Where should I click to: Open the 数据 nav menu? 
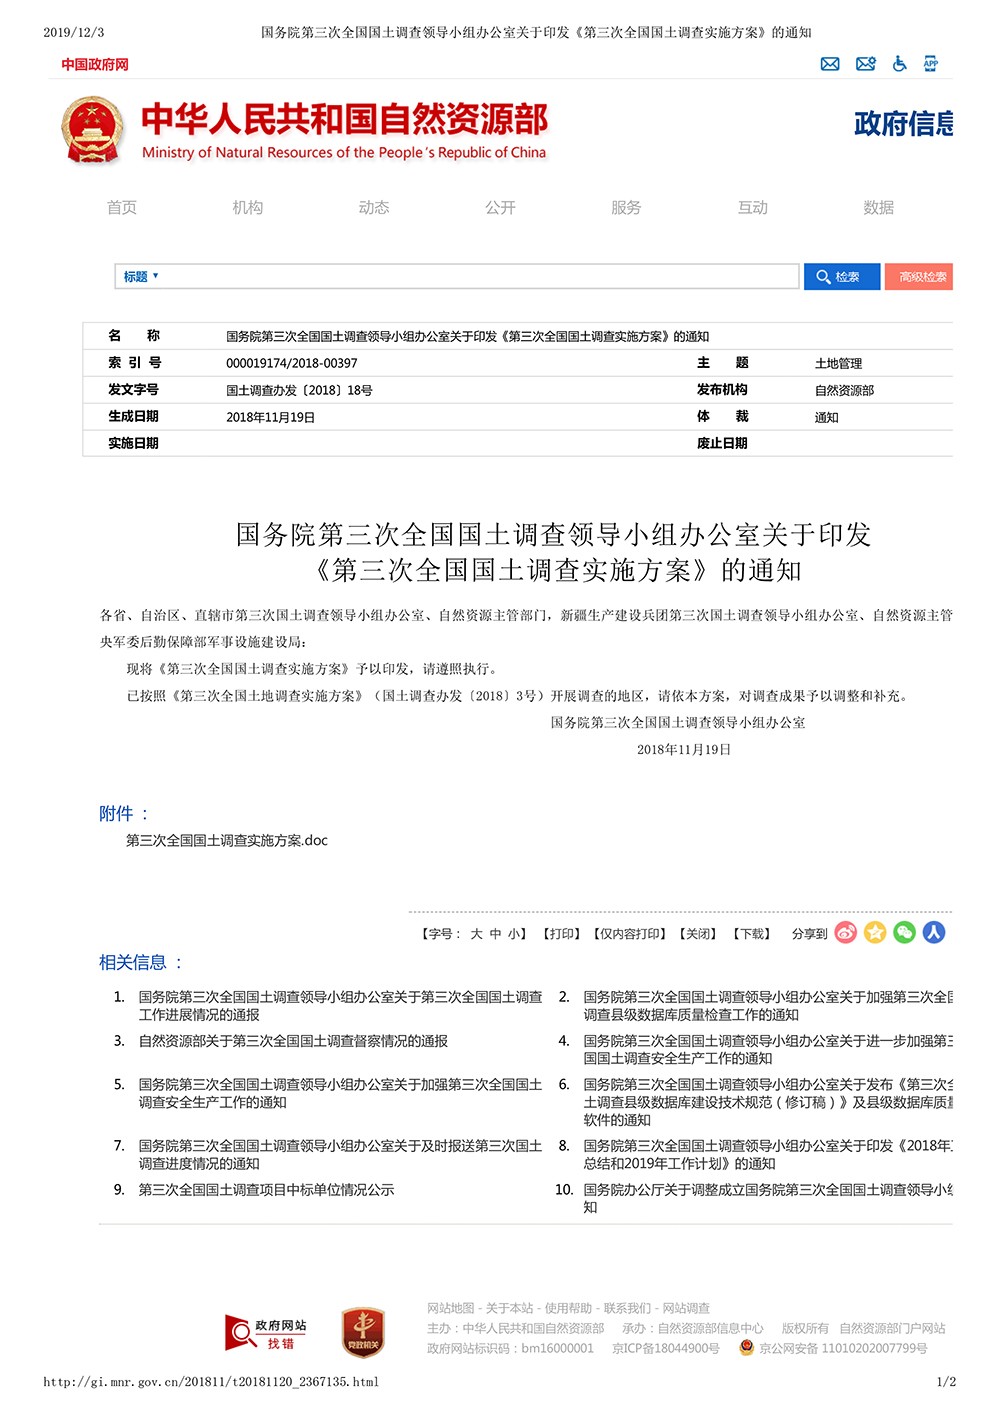(x=879, y=207)
